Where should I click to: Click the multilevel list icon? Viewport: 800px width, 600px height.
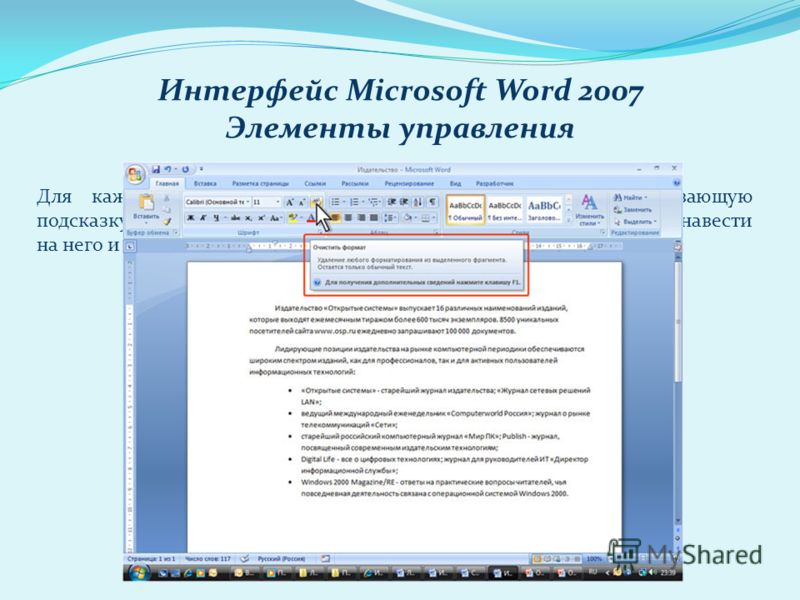[x=373, y=202]
